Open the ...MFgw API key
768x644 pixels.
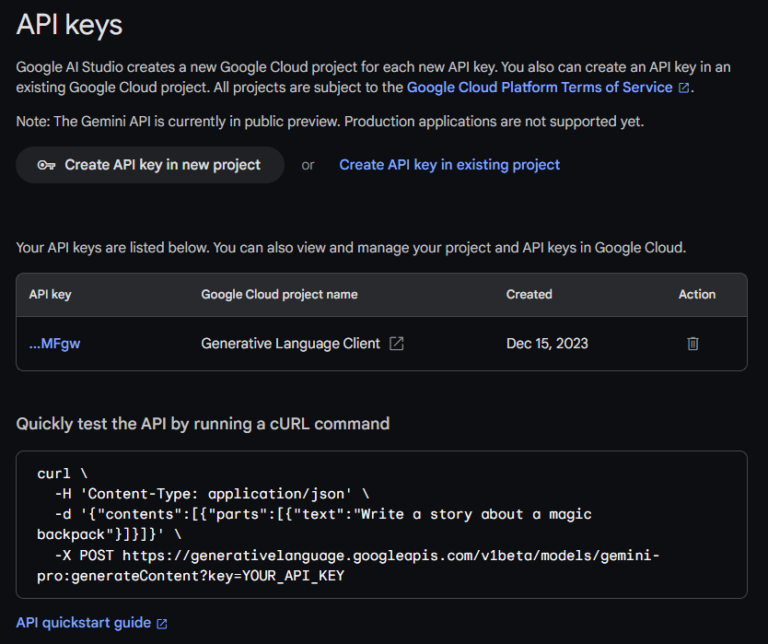pyautogui.click(x=54, y=344)
